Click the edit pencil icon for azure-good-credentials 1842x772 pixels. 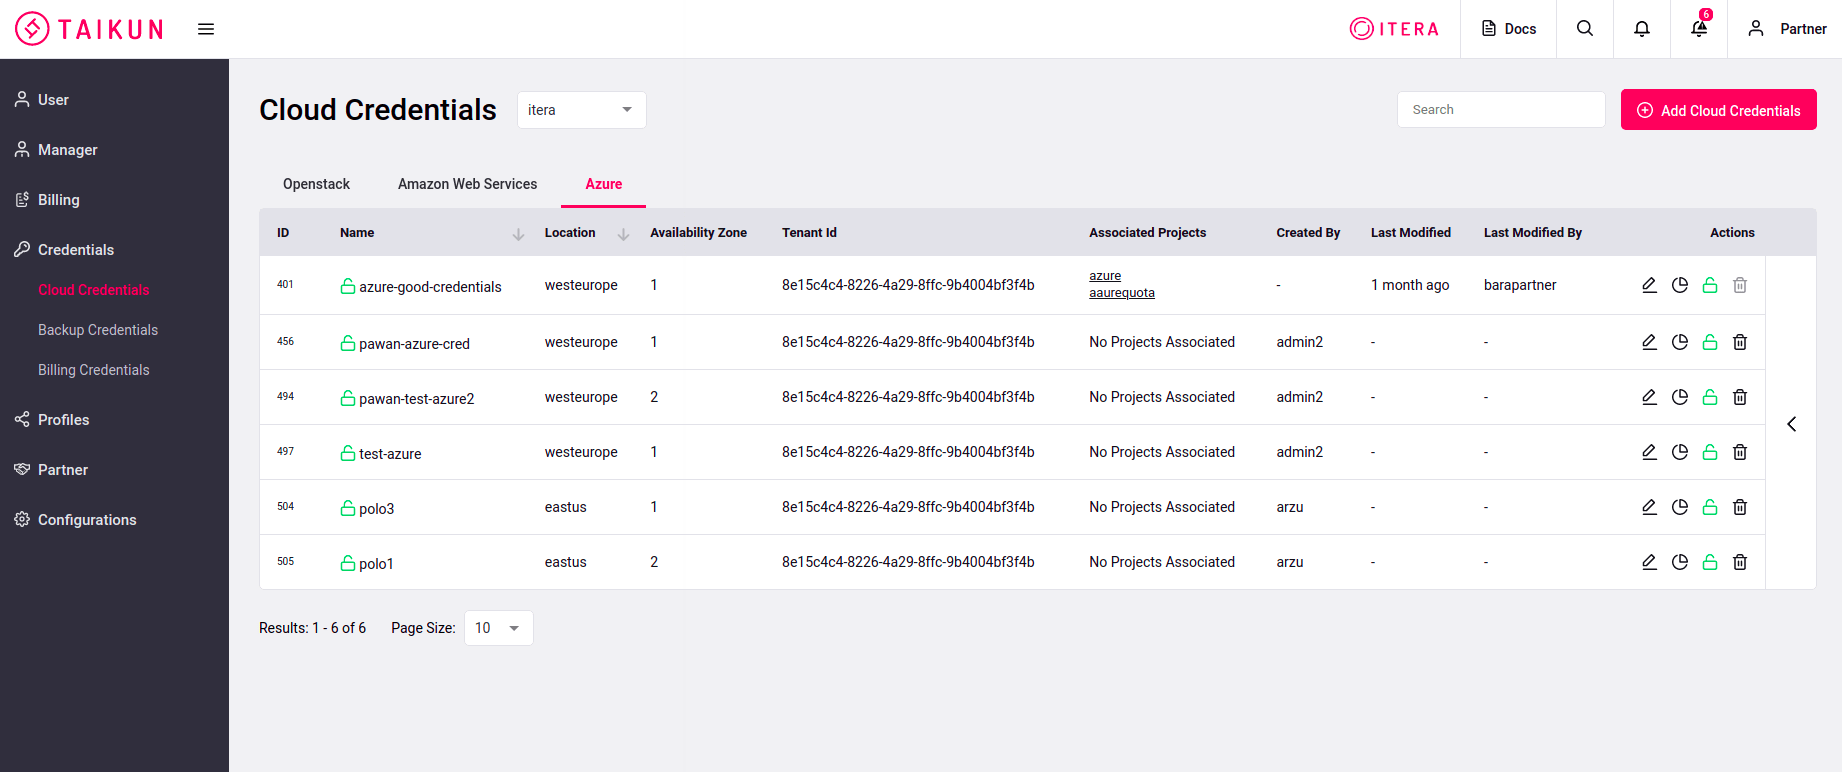click(x=1649, y=285)
